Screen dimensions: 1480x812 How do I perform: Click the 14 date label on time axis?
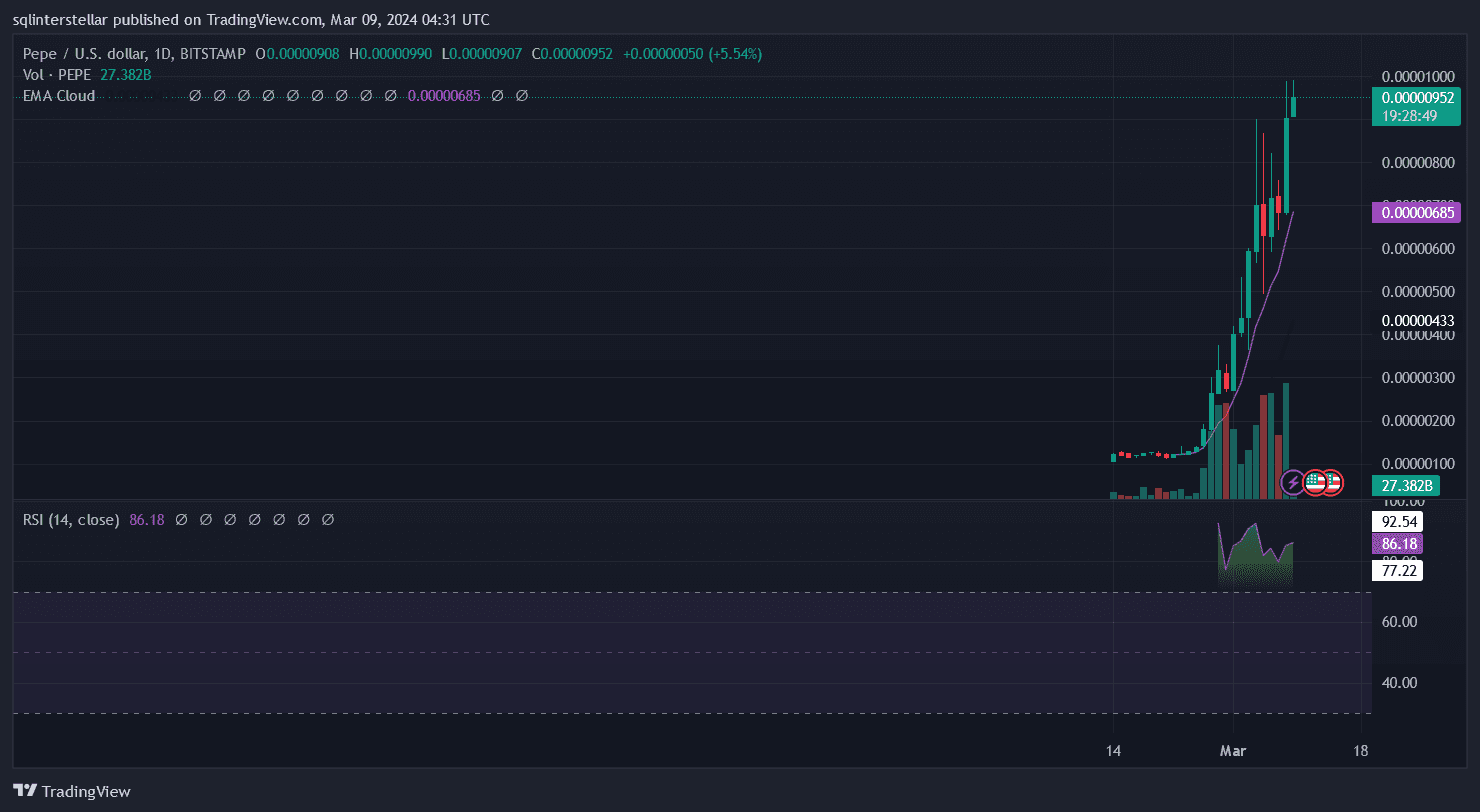coord(1113,750)
